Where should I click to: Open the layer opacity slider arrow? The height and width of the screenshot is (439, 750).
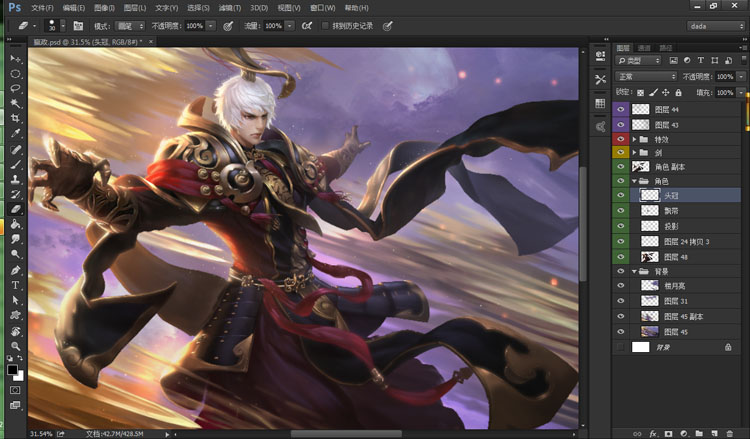point(741,77)
